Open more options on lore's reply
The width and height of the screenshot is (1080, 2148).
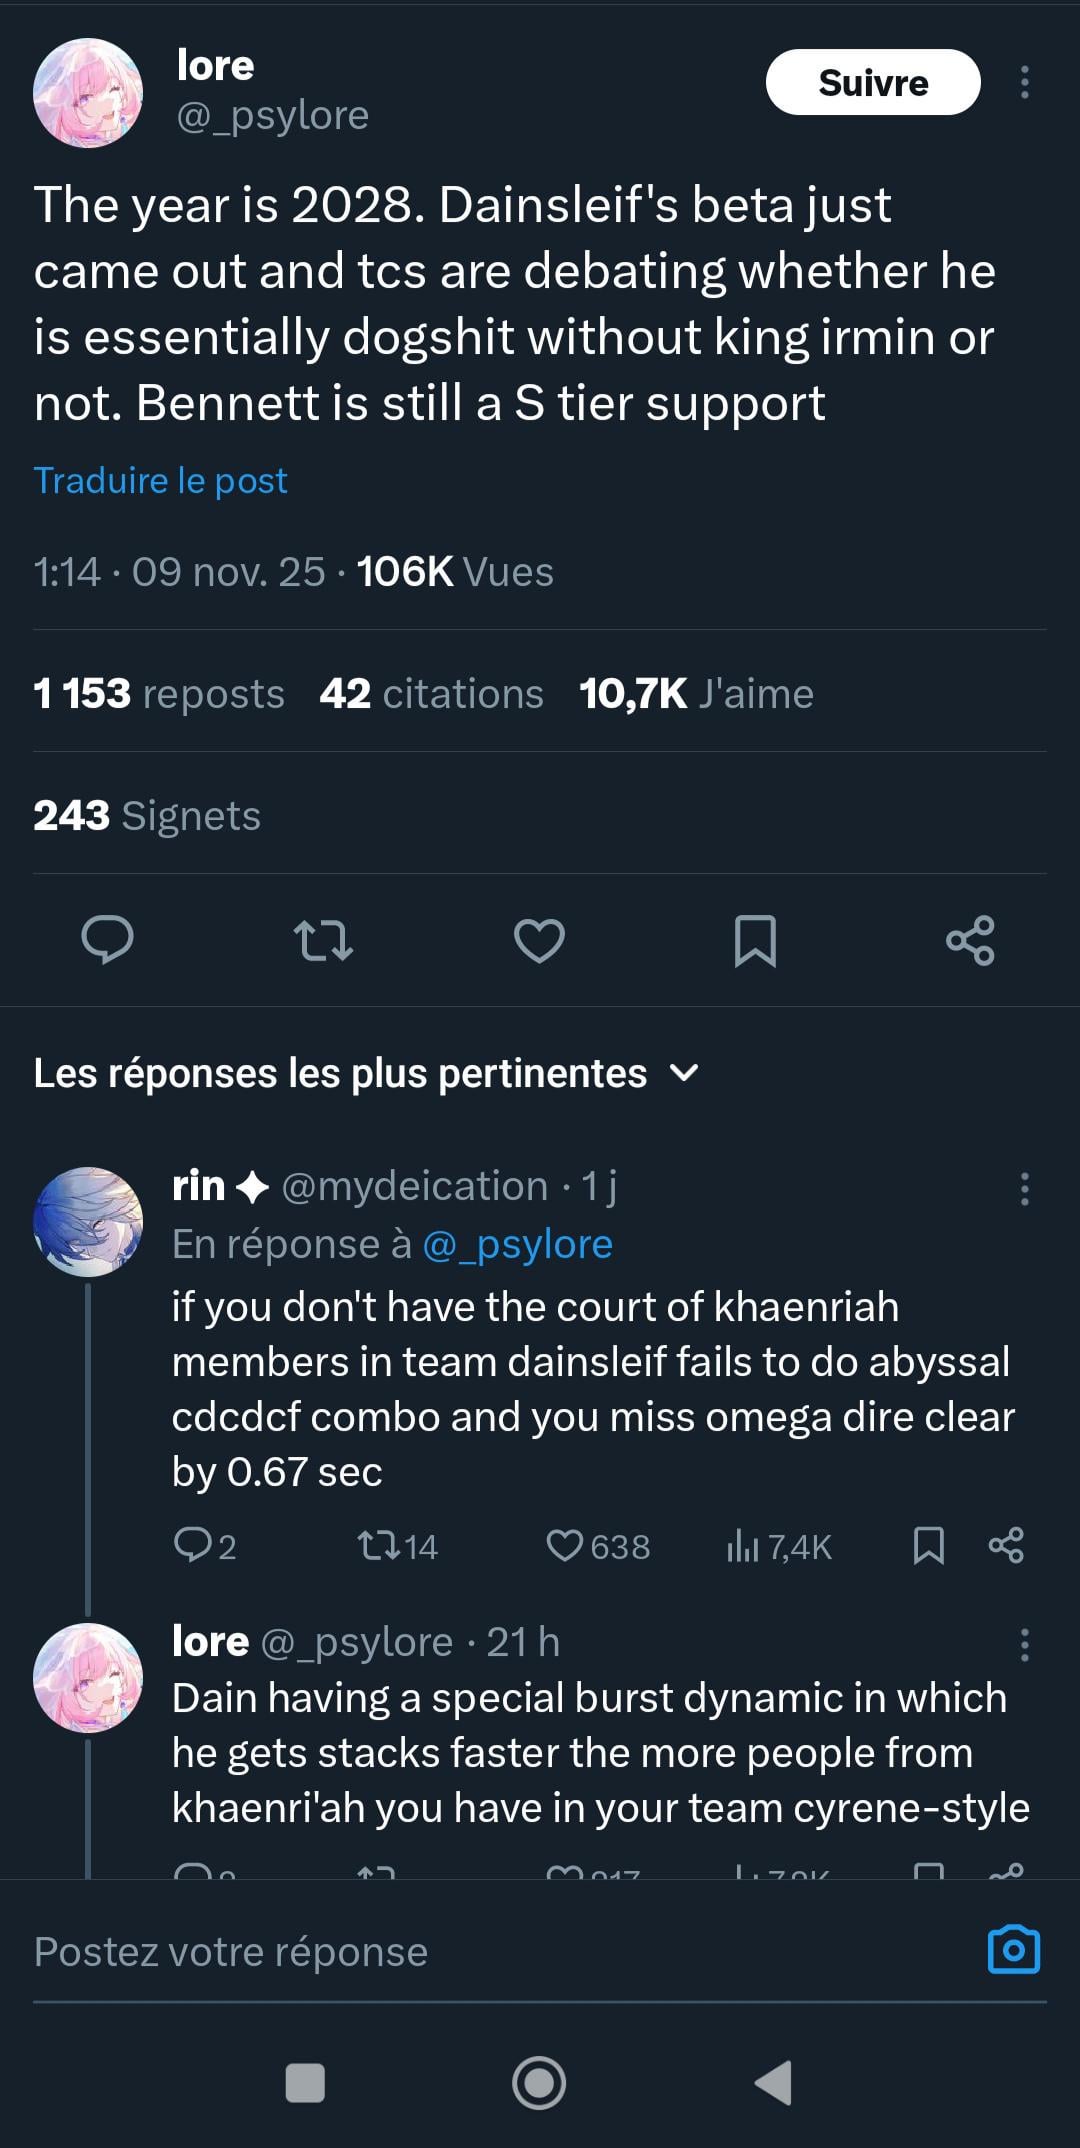point(1024,1644)
